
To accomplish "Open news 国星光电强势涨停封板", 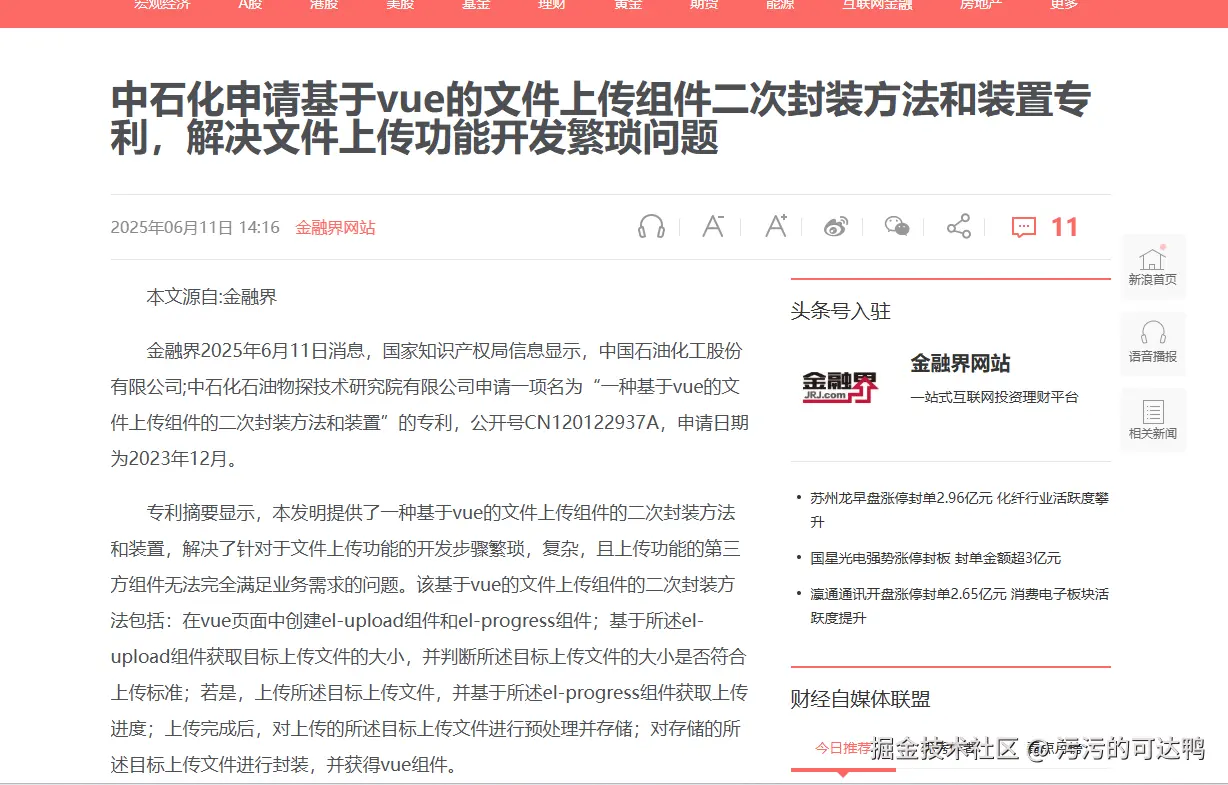I will 936,558.
